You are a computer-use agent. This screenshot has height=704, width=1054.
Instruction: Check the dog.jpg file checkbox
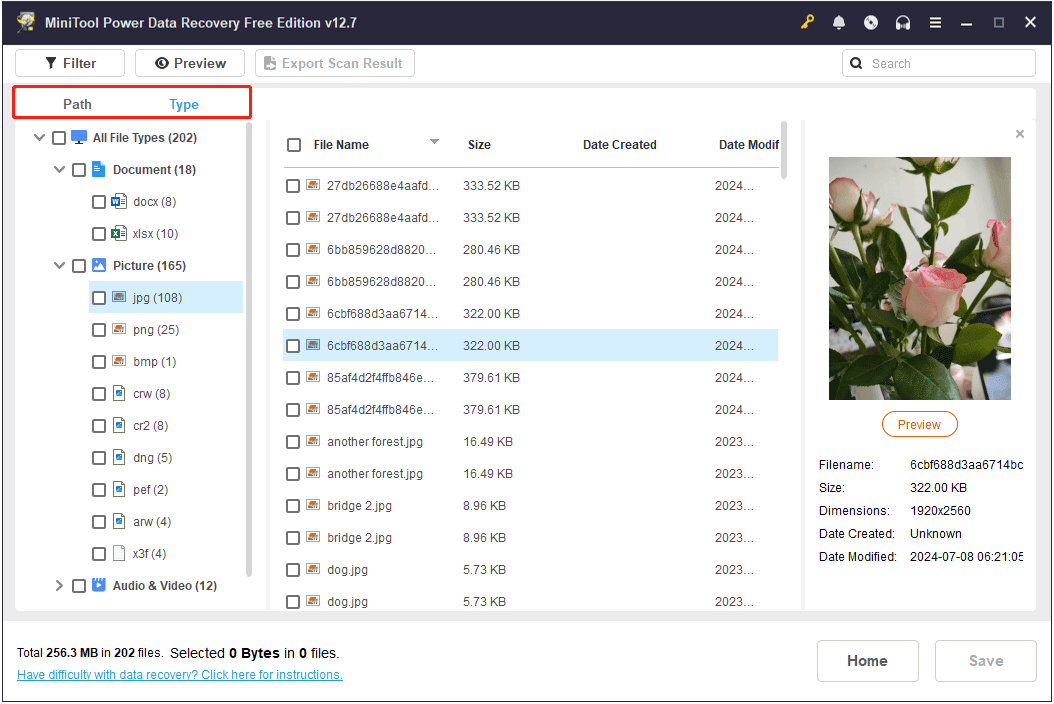(293, 569)
